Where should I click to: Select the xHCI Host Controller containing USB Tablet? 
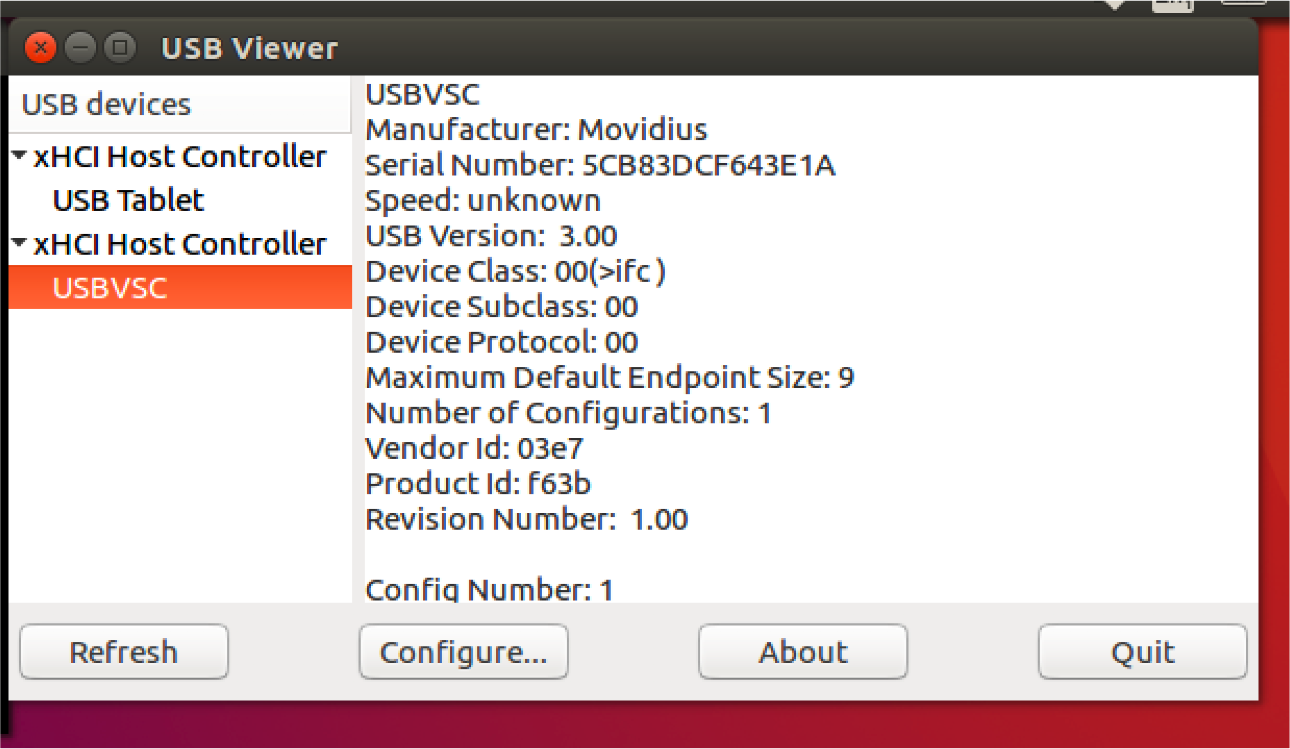(180, 157)
